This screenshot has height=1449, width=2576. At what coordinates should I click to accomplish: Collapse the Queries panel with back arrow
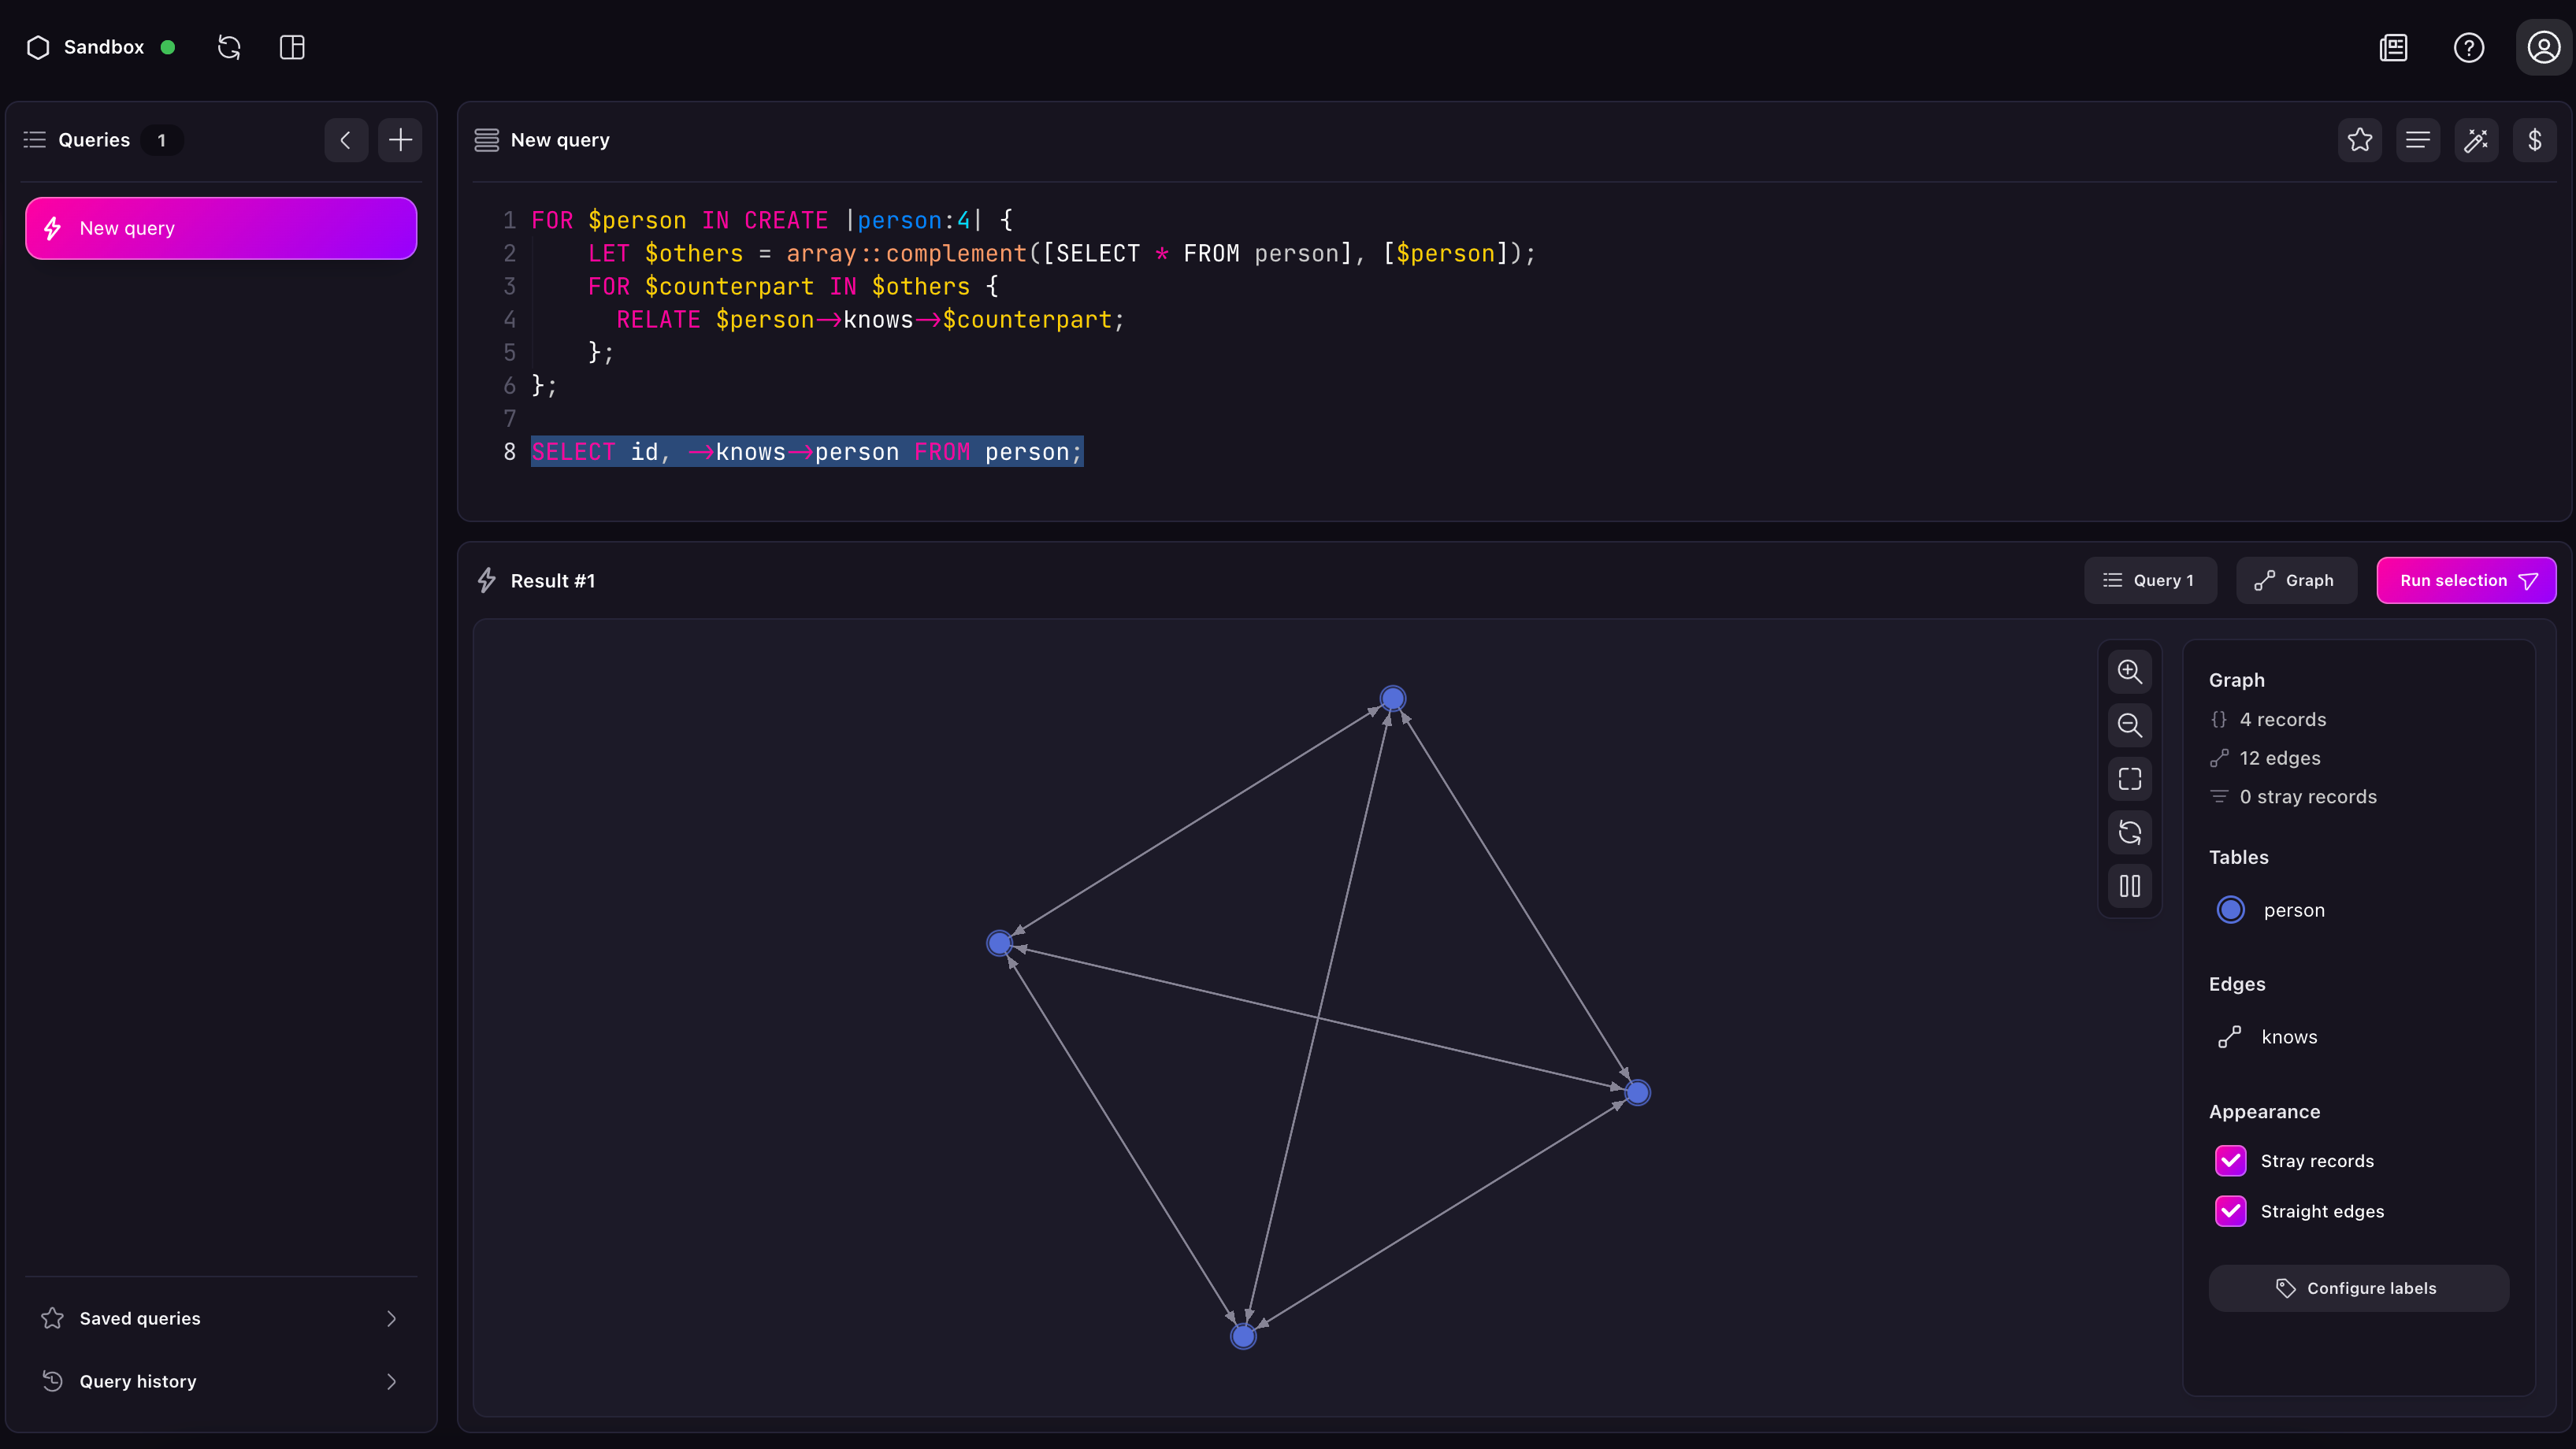pyautogui.click(x=346, y=140)
